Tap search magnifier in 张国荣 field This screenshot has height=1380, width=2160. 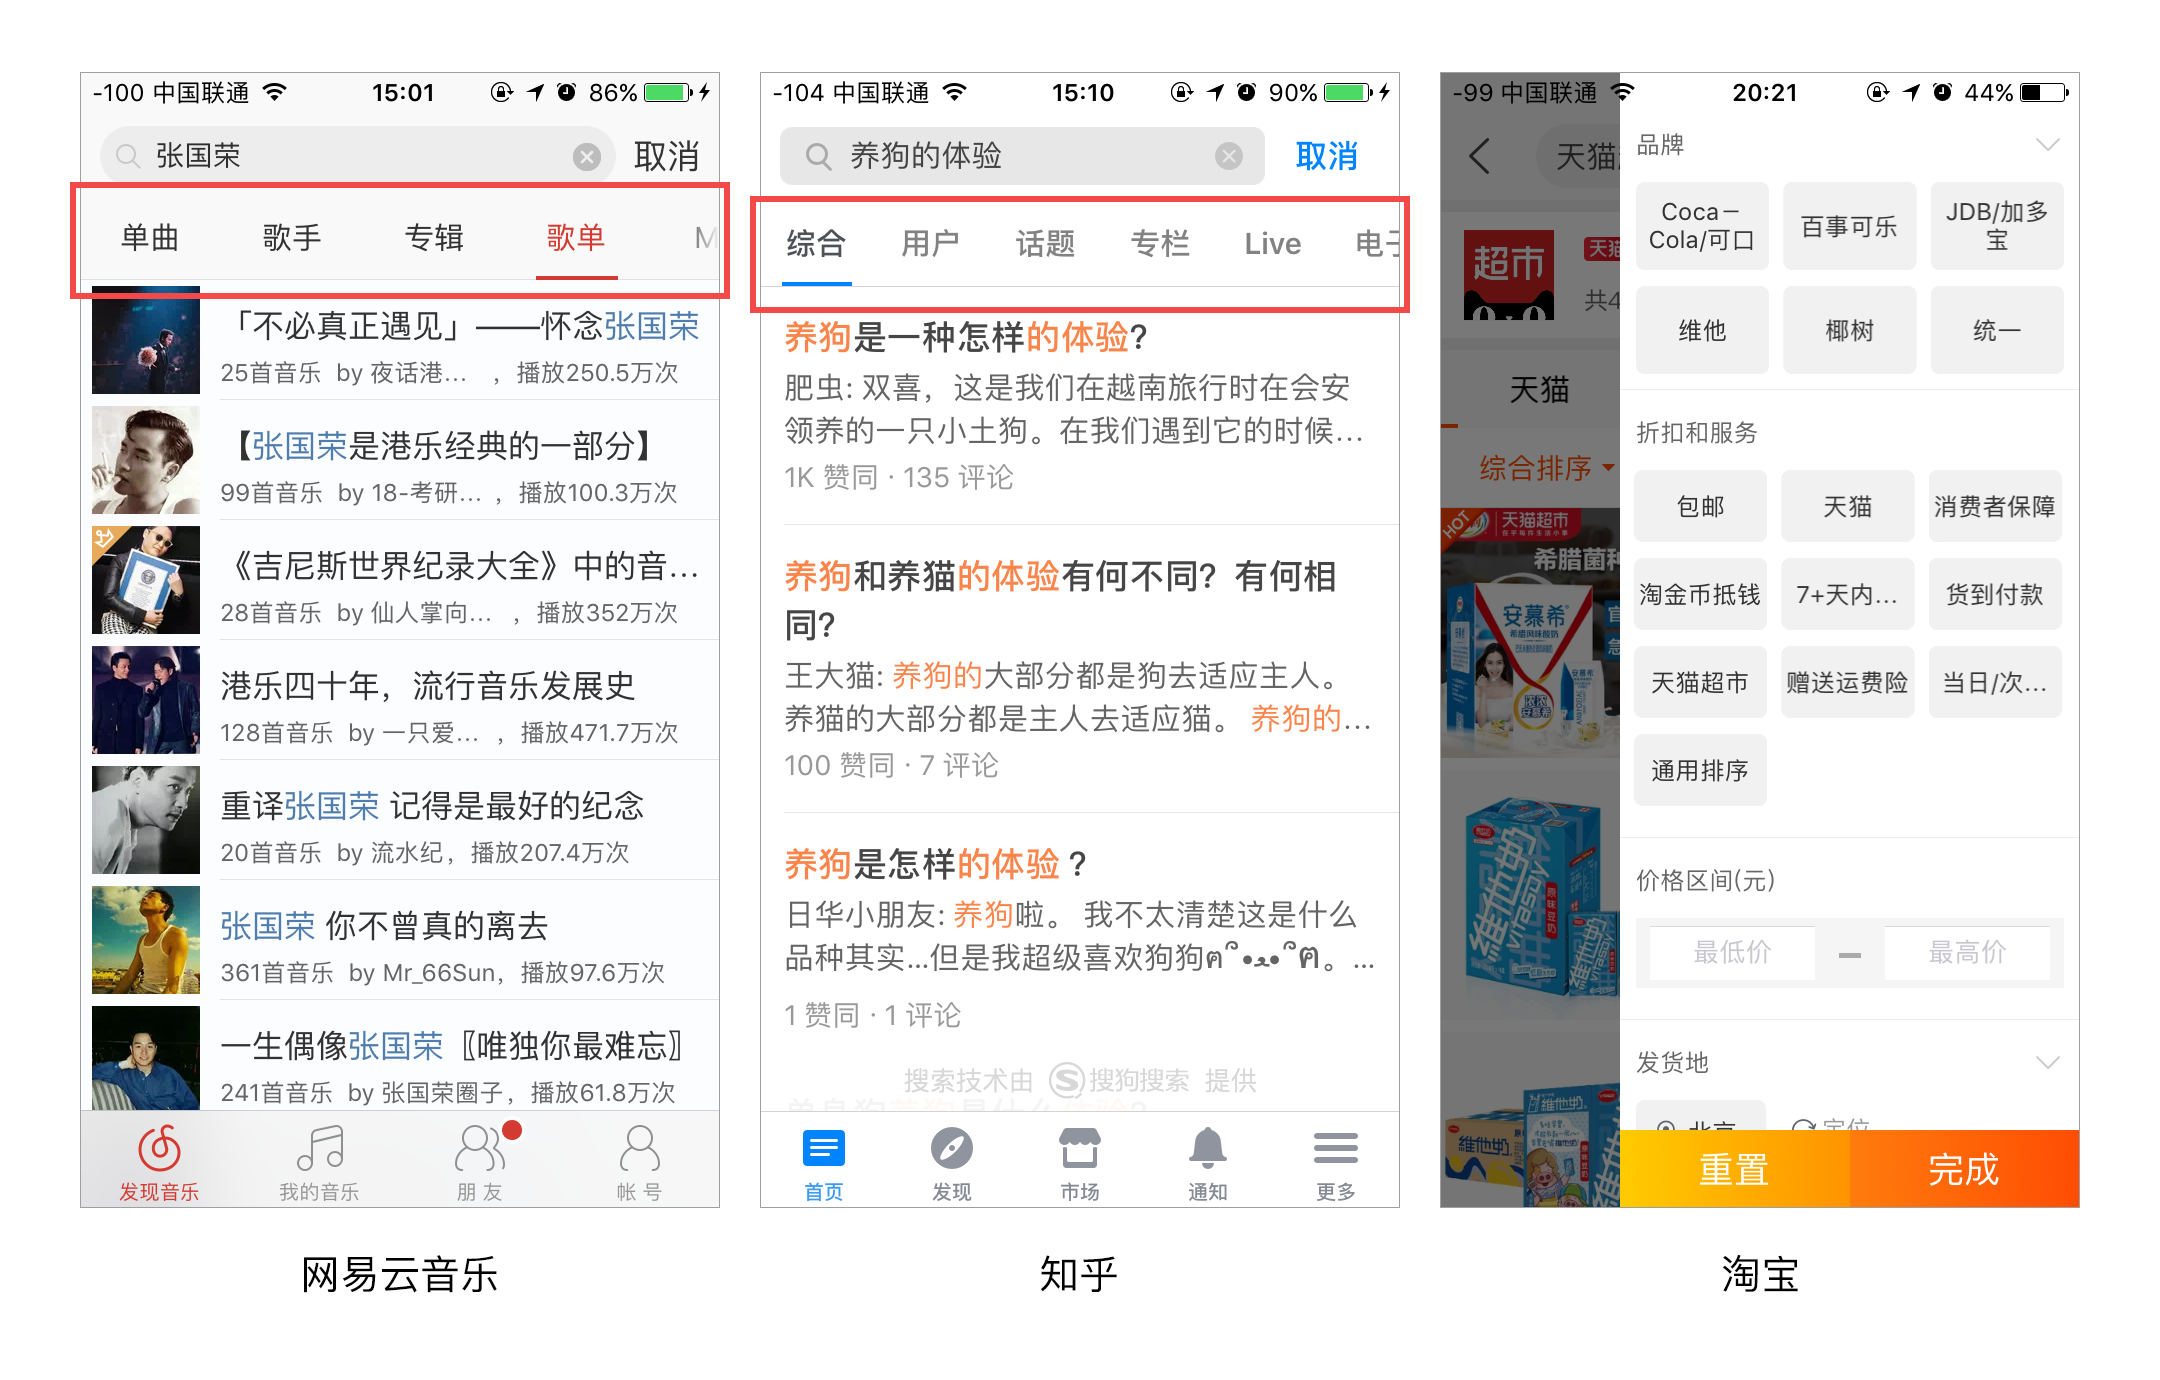click(127, 156)
